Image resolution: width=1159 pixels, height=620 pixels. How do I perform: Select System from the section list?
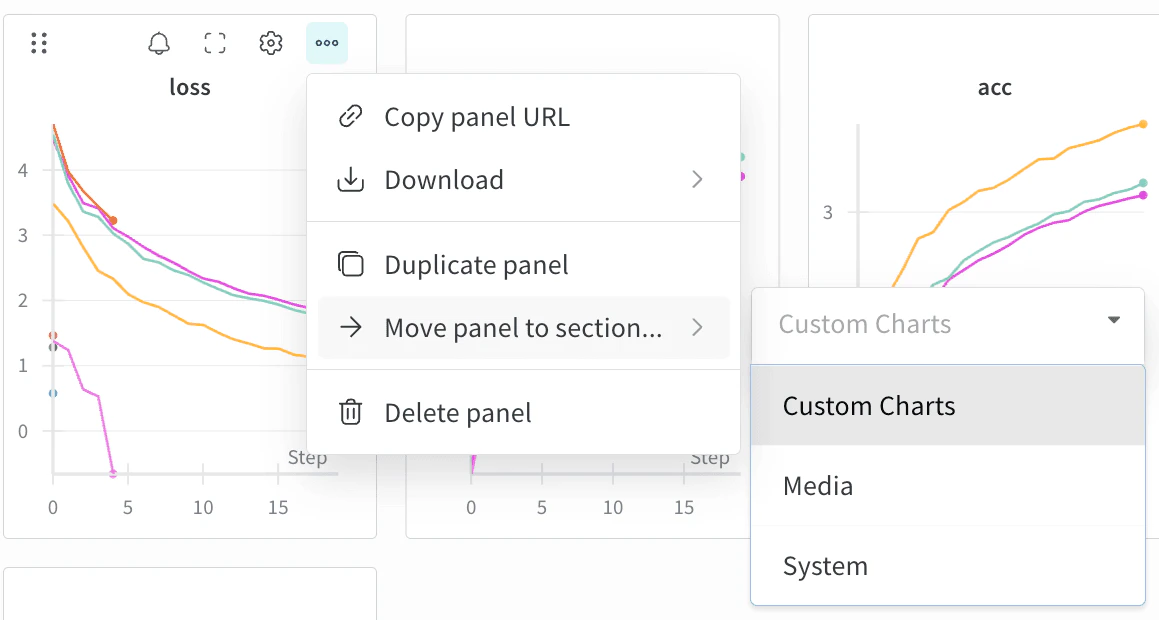click(x=825, y=565)
